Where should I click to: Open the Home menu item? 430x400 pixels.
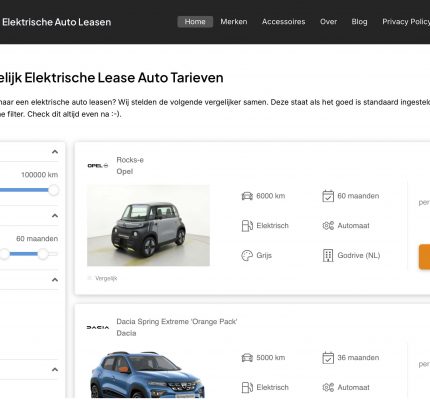(195, 22)
